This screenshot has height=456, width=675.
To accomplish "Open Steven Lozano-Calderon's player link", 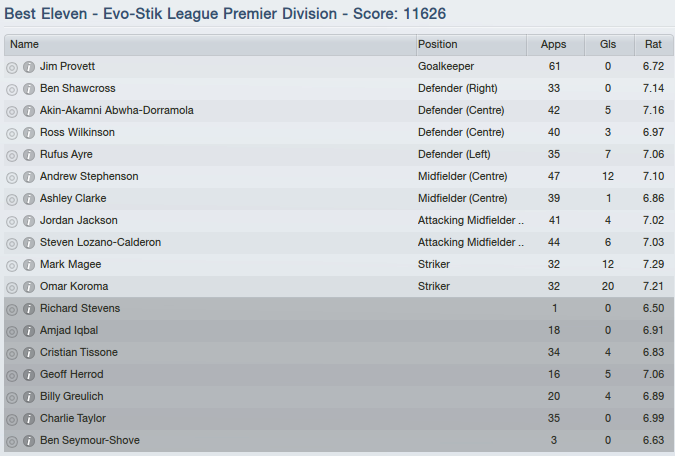I will [x=100, y=243].
